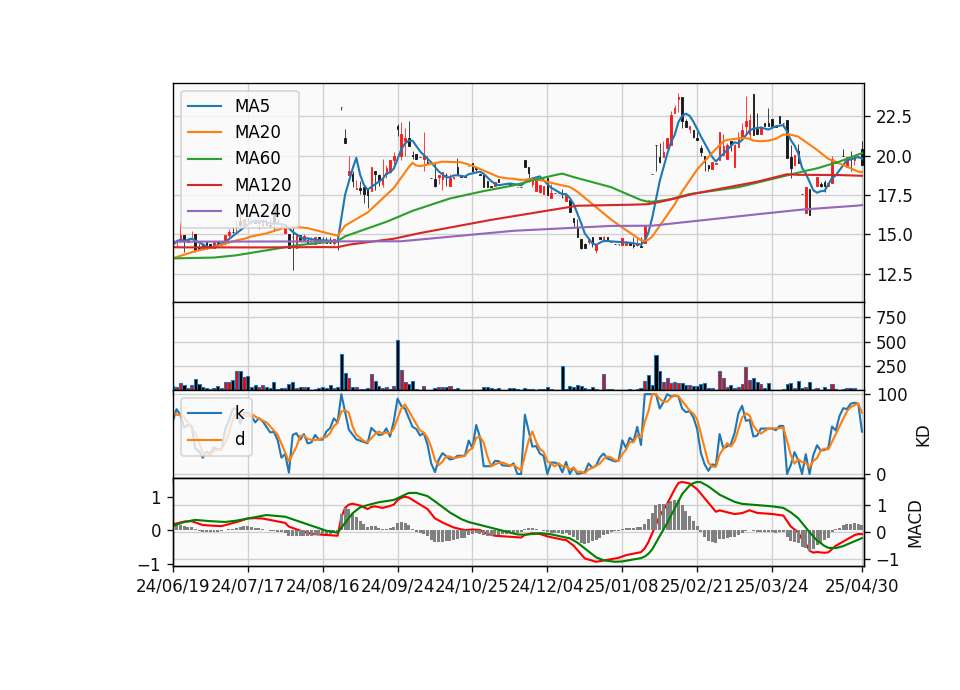960x690 pixels.
Task: Click the MA20 legend label
Action: click(x=258, y=132)
